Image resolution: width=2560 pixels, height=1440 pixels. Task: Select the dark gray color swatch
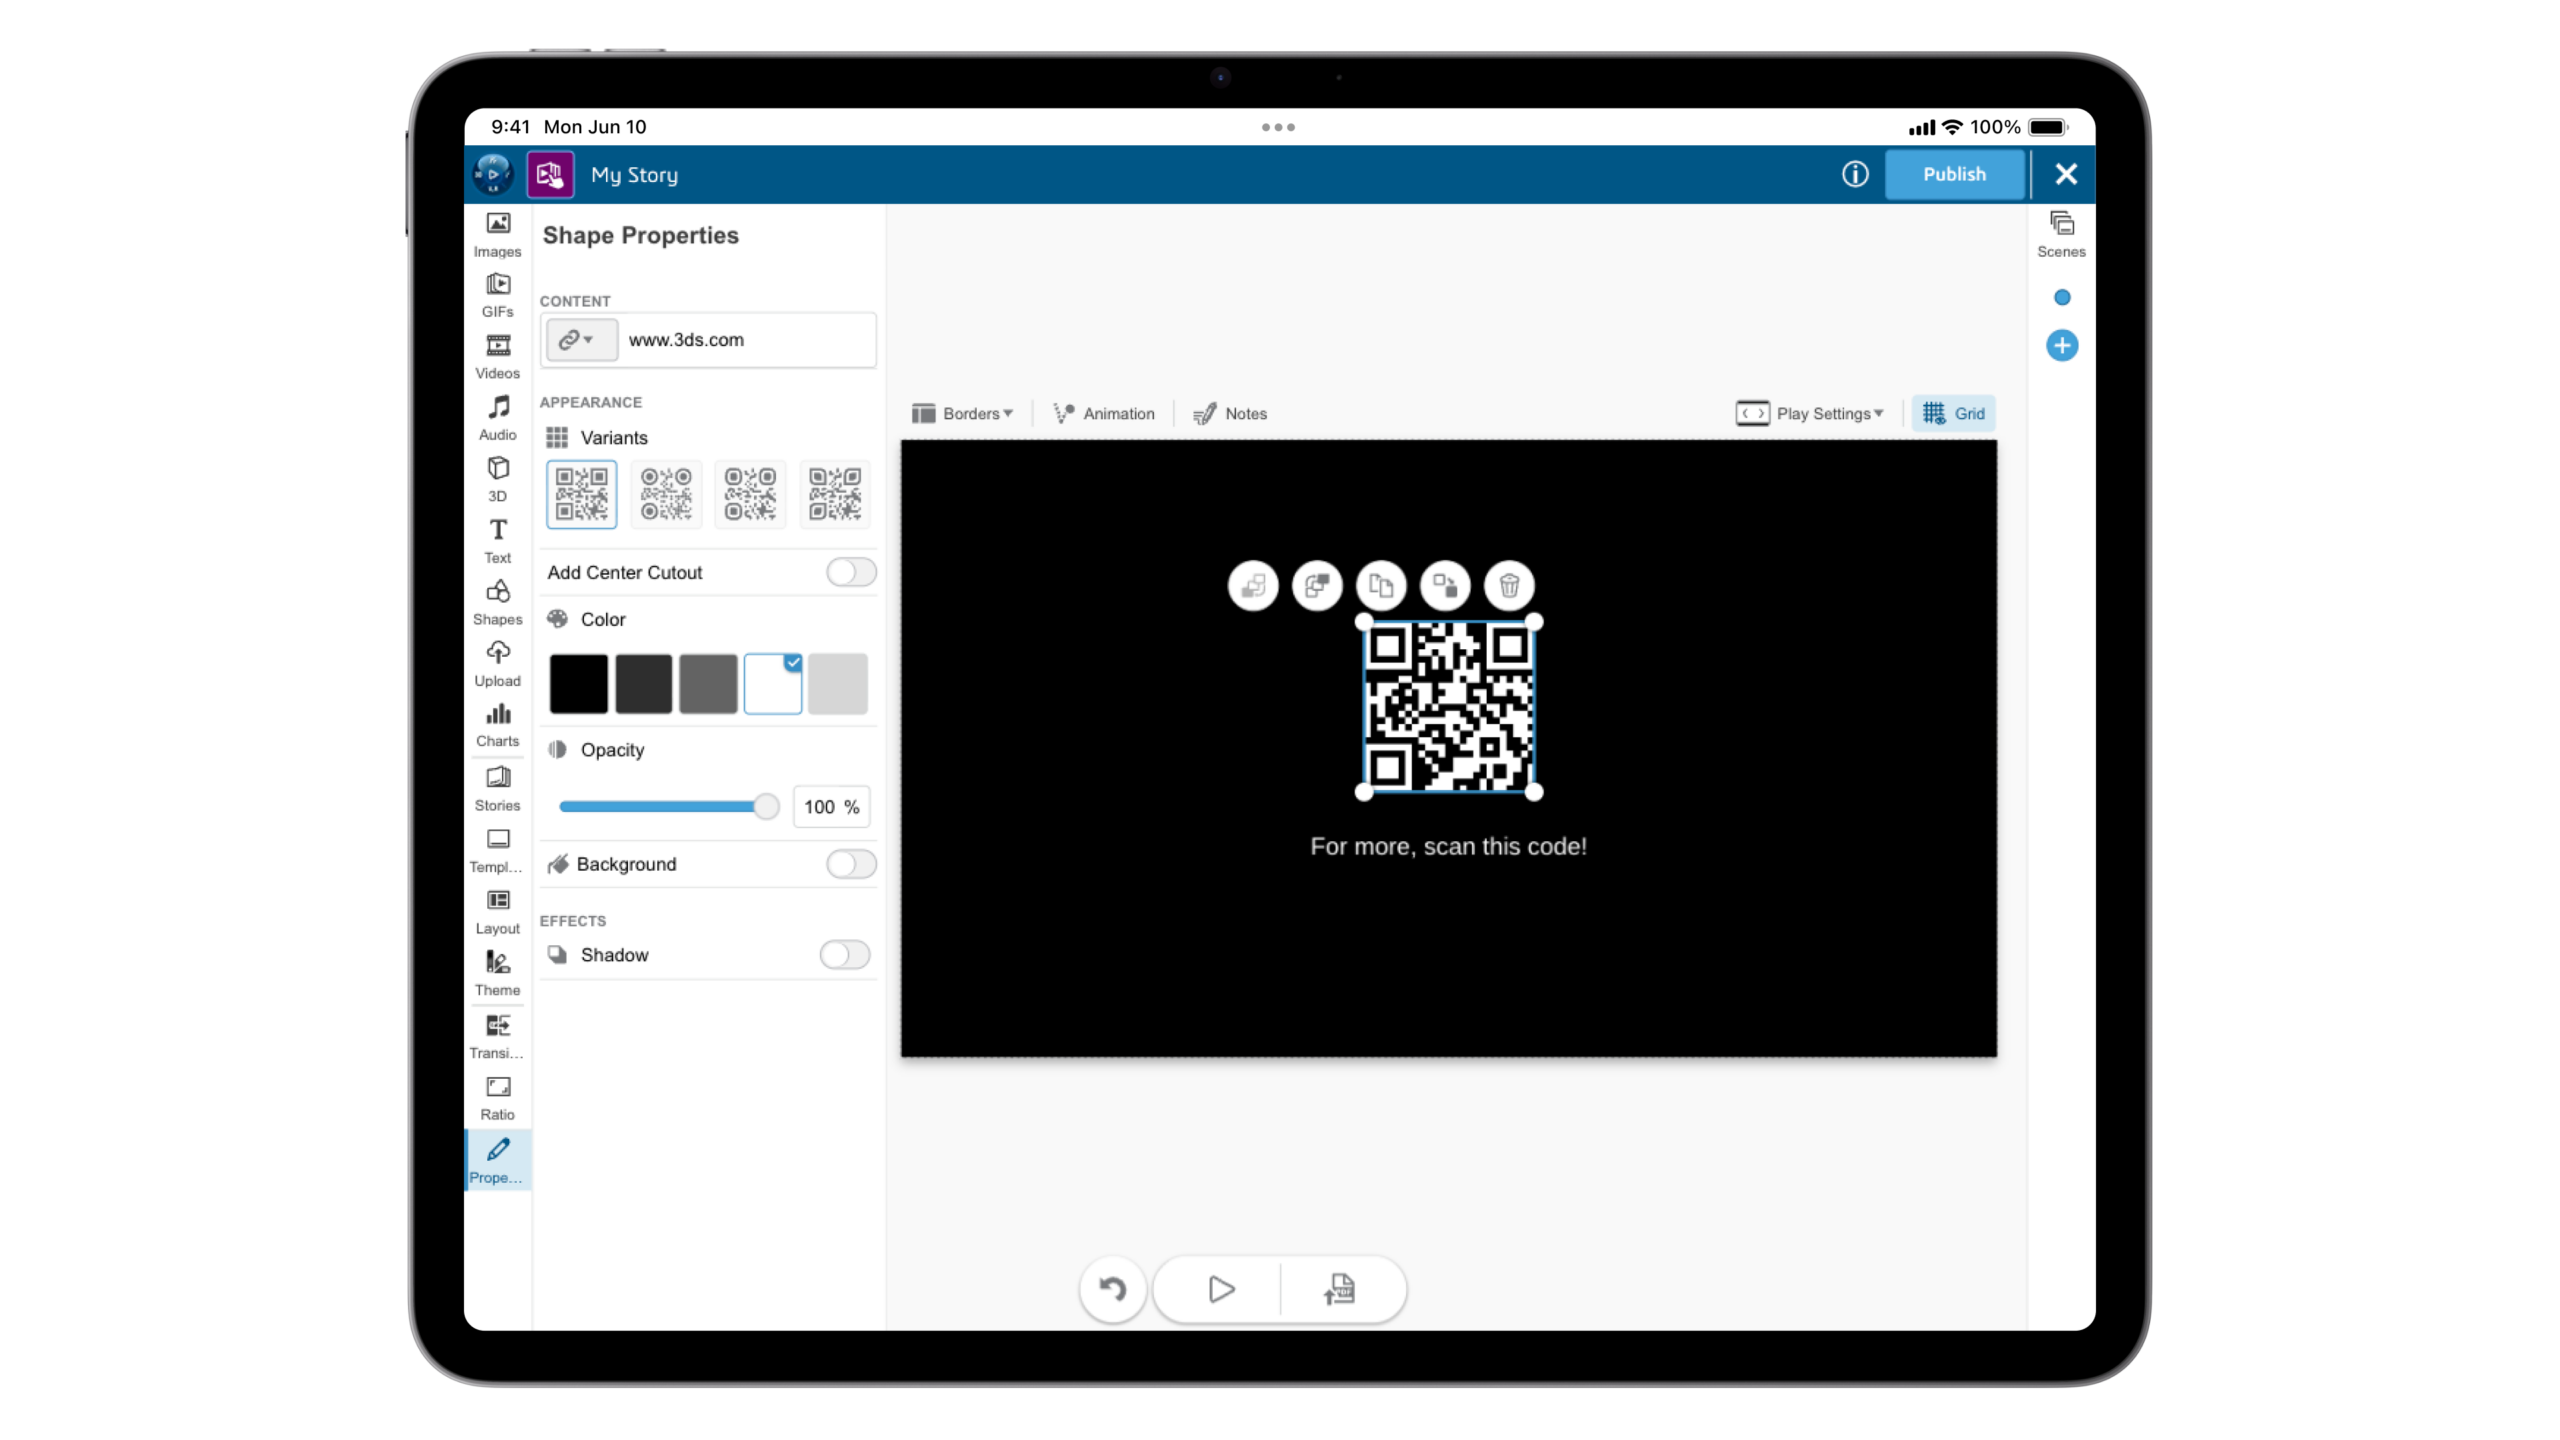[643, 683]
